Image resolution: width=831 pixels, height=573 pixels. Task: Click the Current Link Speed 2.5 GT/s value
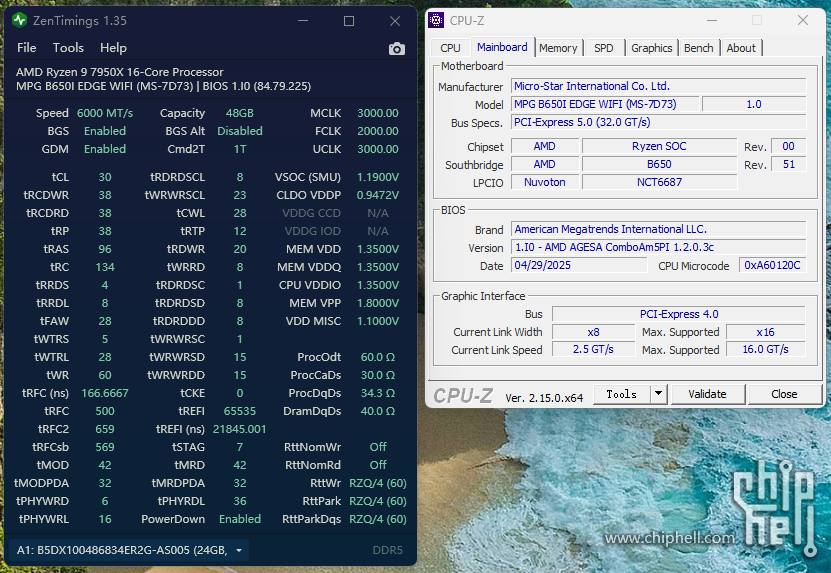point(594,350)
